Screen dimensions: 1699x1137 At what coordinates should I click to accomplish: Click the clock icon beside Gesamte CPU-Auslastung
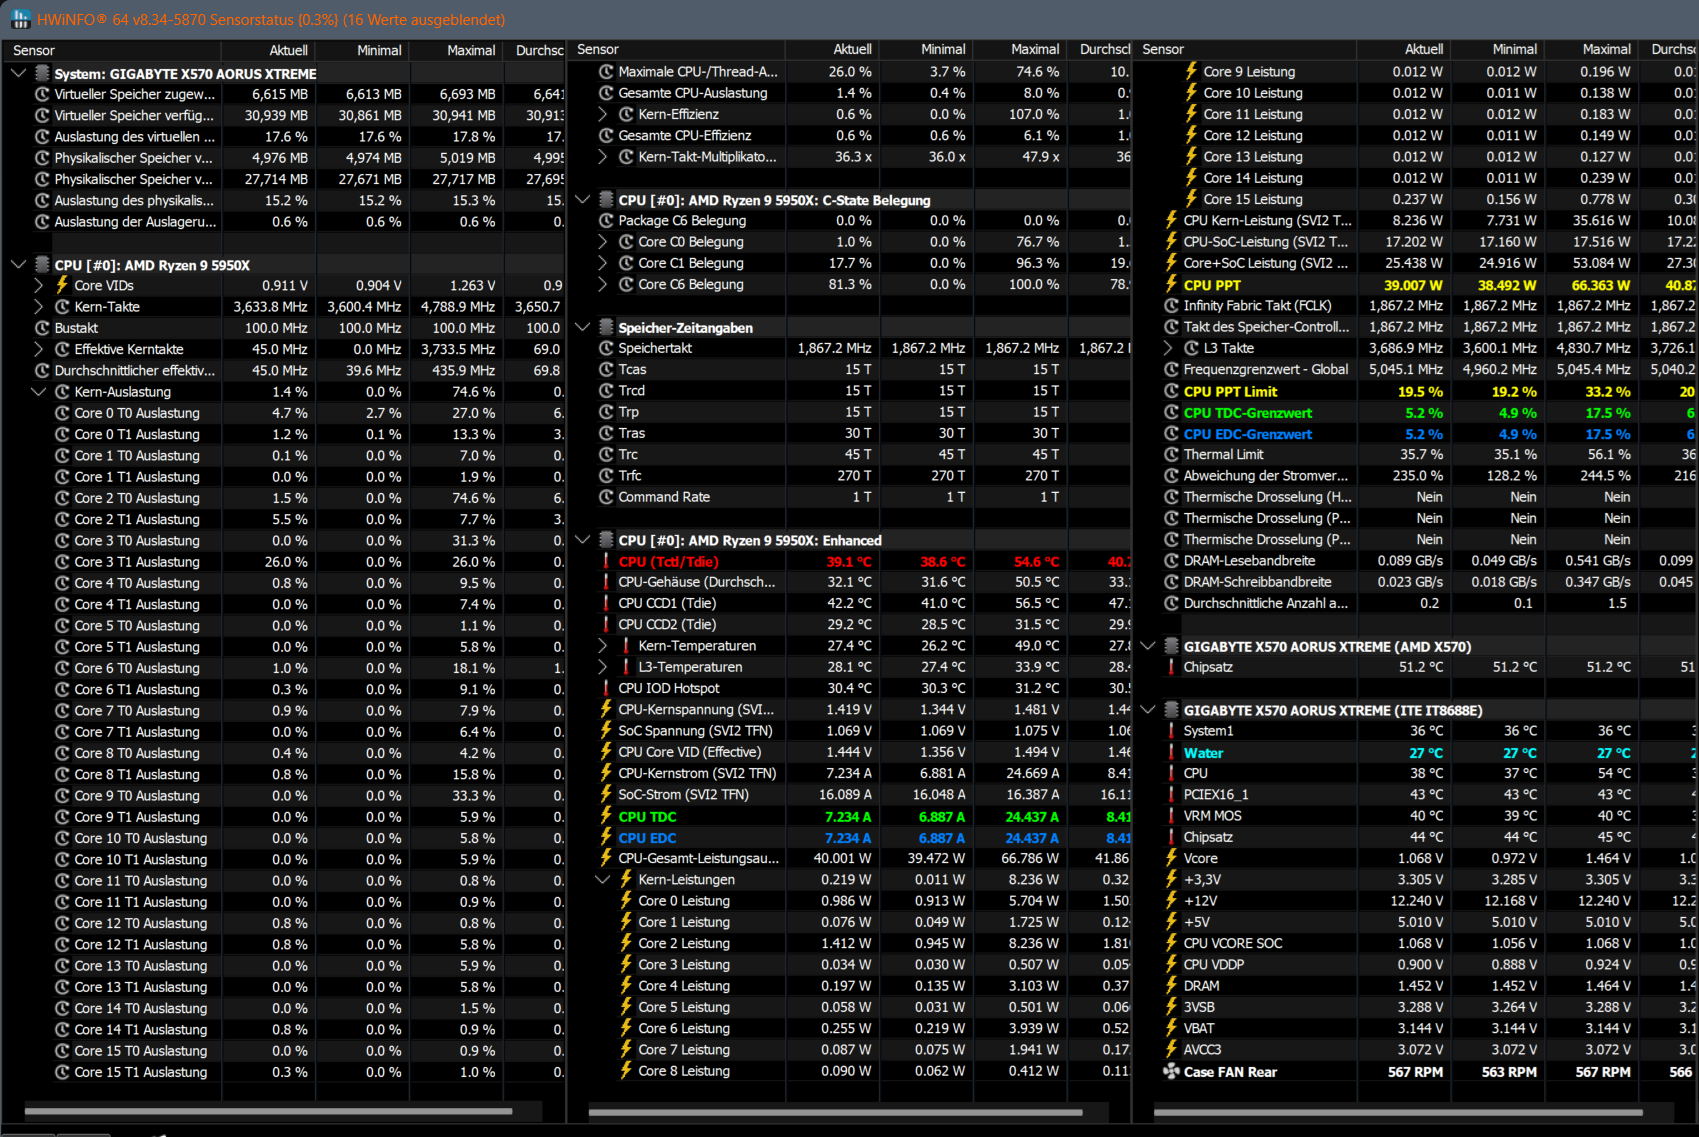pos(606,93)
